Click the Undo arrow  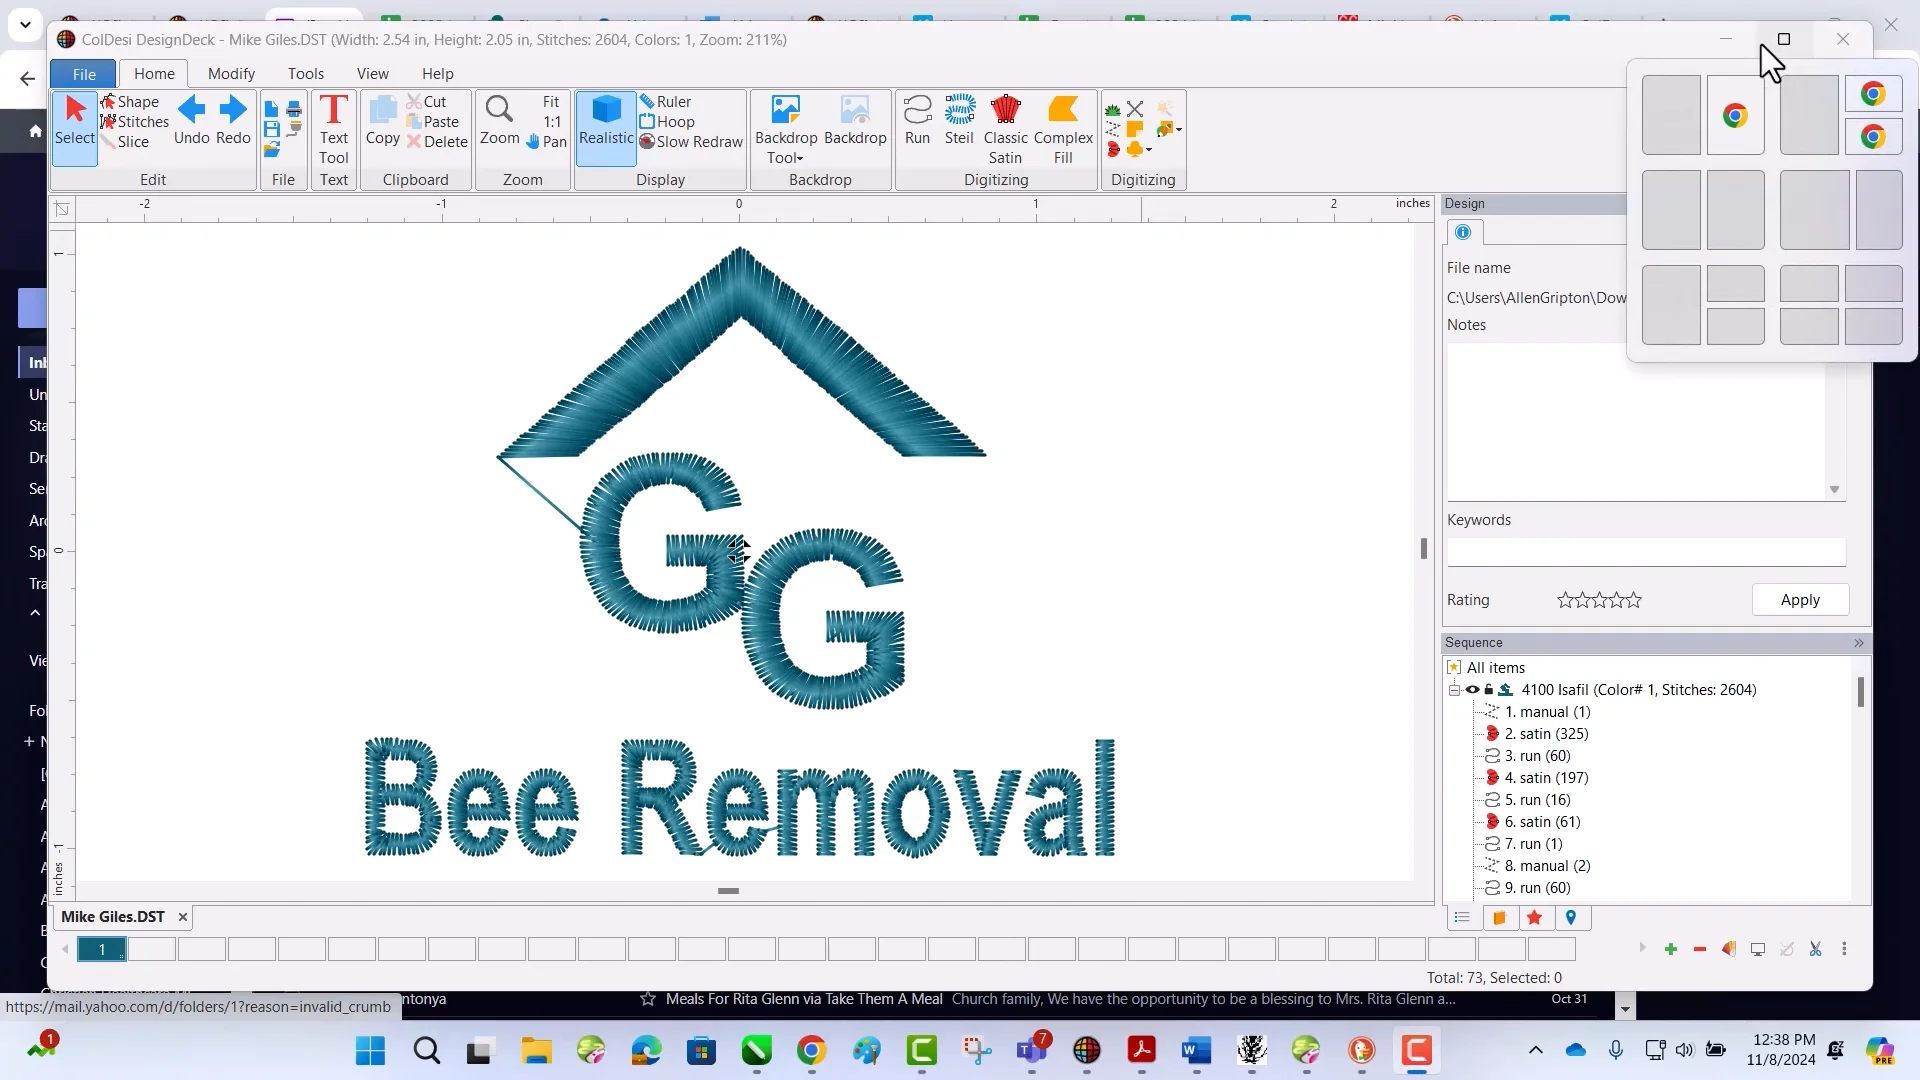coord(191,113)
